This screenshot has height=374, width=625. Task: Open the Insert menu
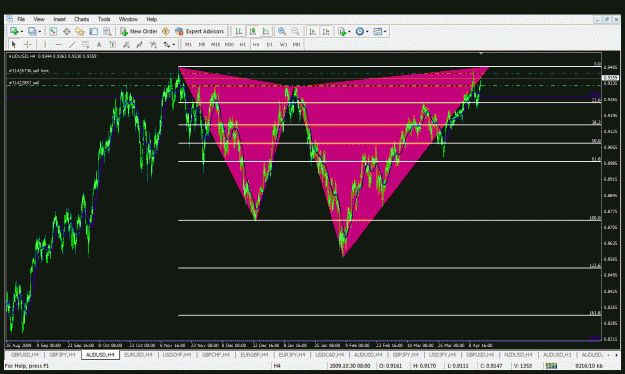coord(59,19)
